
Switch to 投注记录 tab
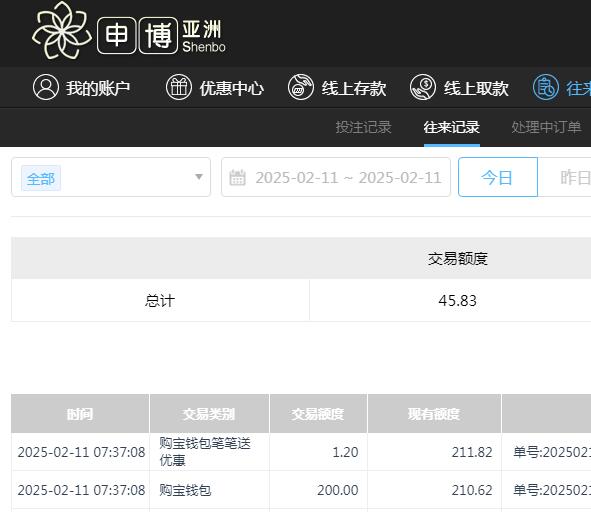coord(363,127)
